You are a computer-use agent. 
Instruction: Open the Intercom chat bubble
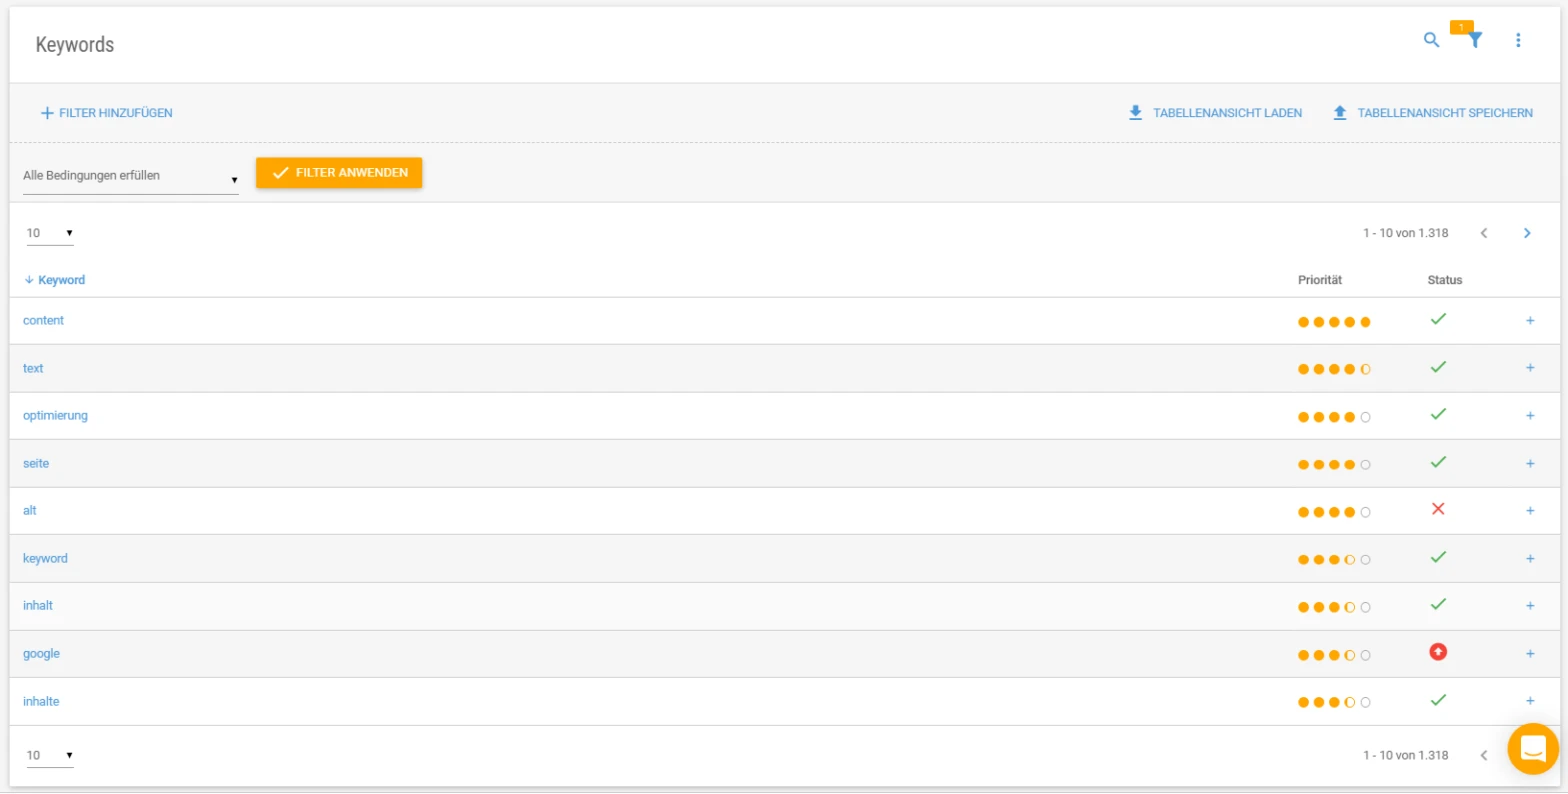coord(1531,748)
